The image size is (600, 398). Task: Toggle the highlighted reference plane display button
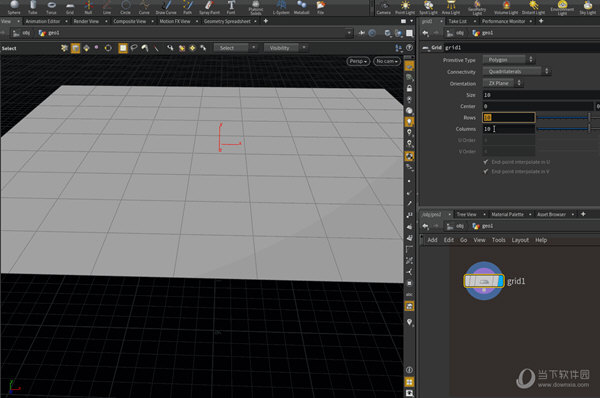click(409, 66)
